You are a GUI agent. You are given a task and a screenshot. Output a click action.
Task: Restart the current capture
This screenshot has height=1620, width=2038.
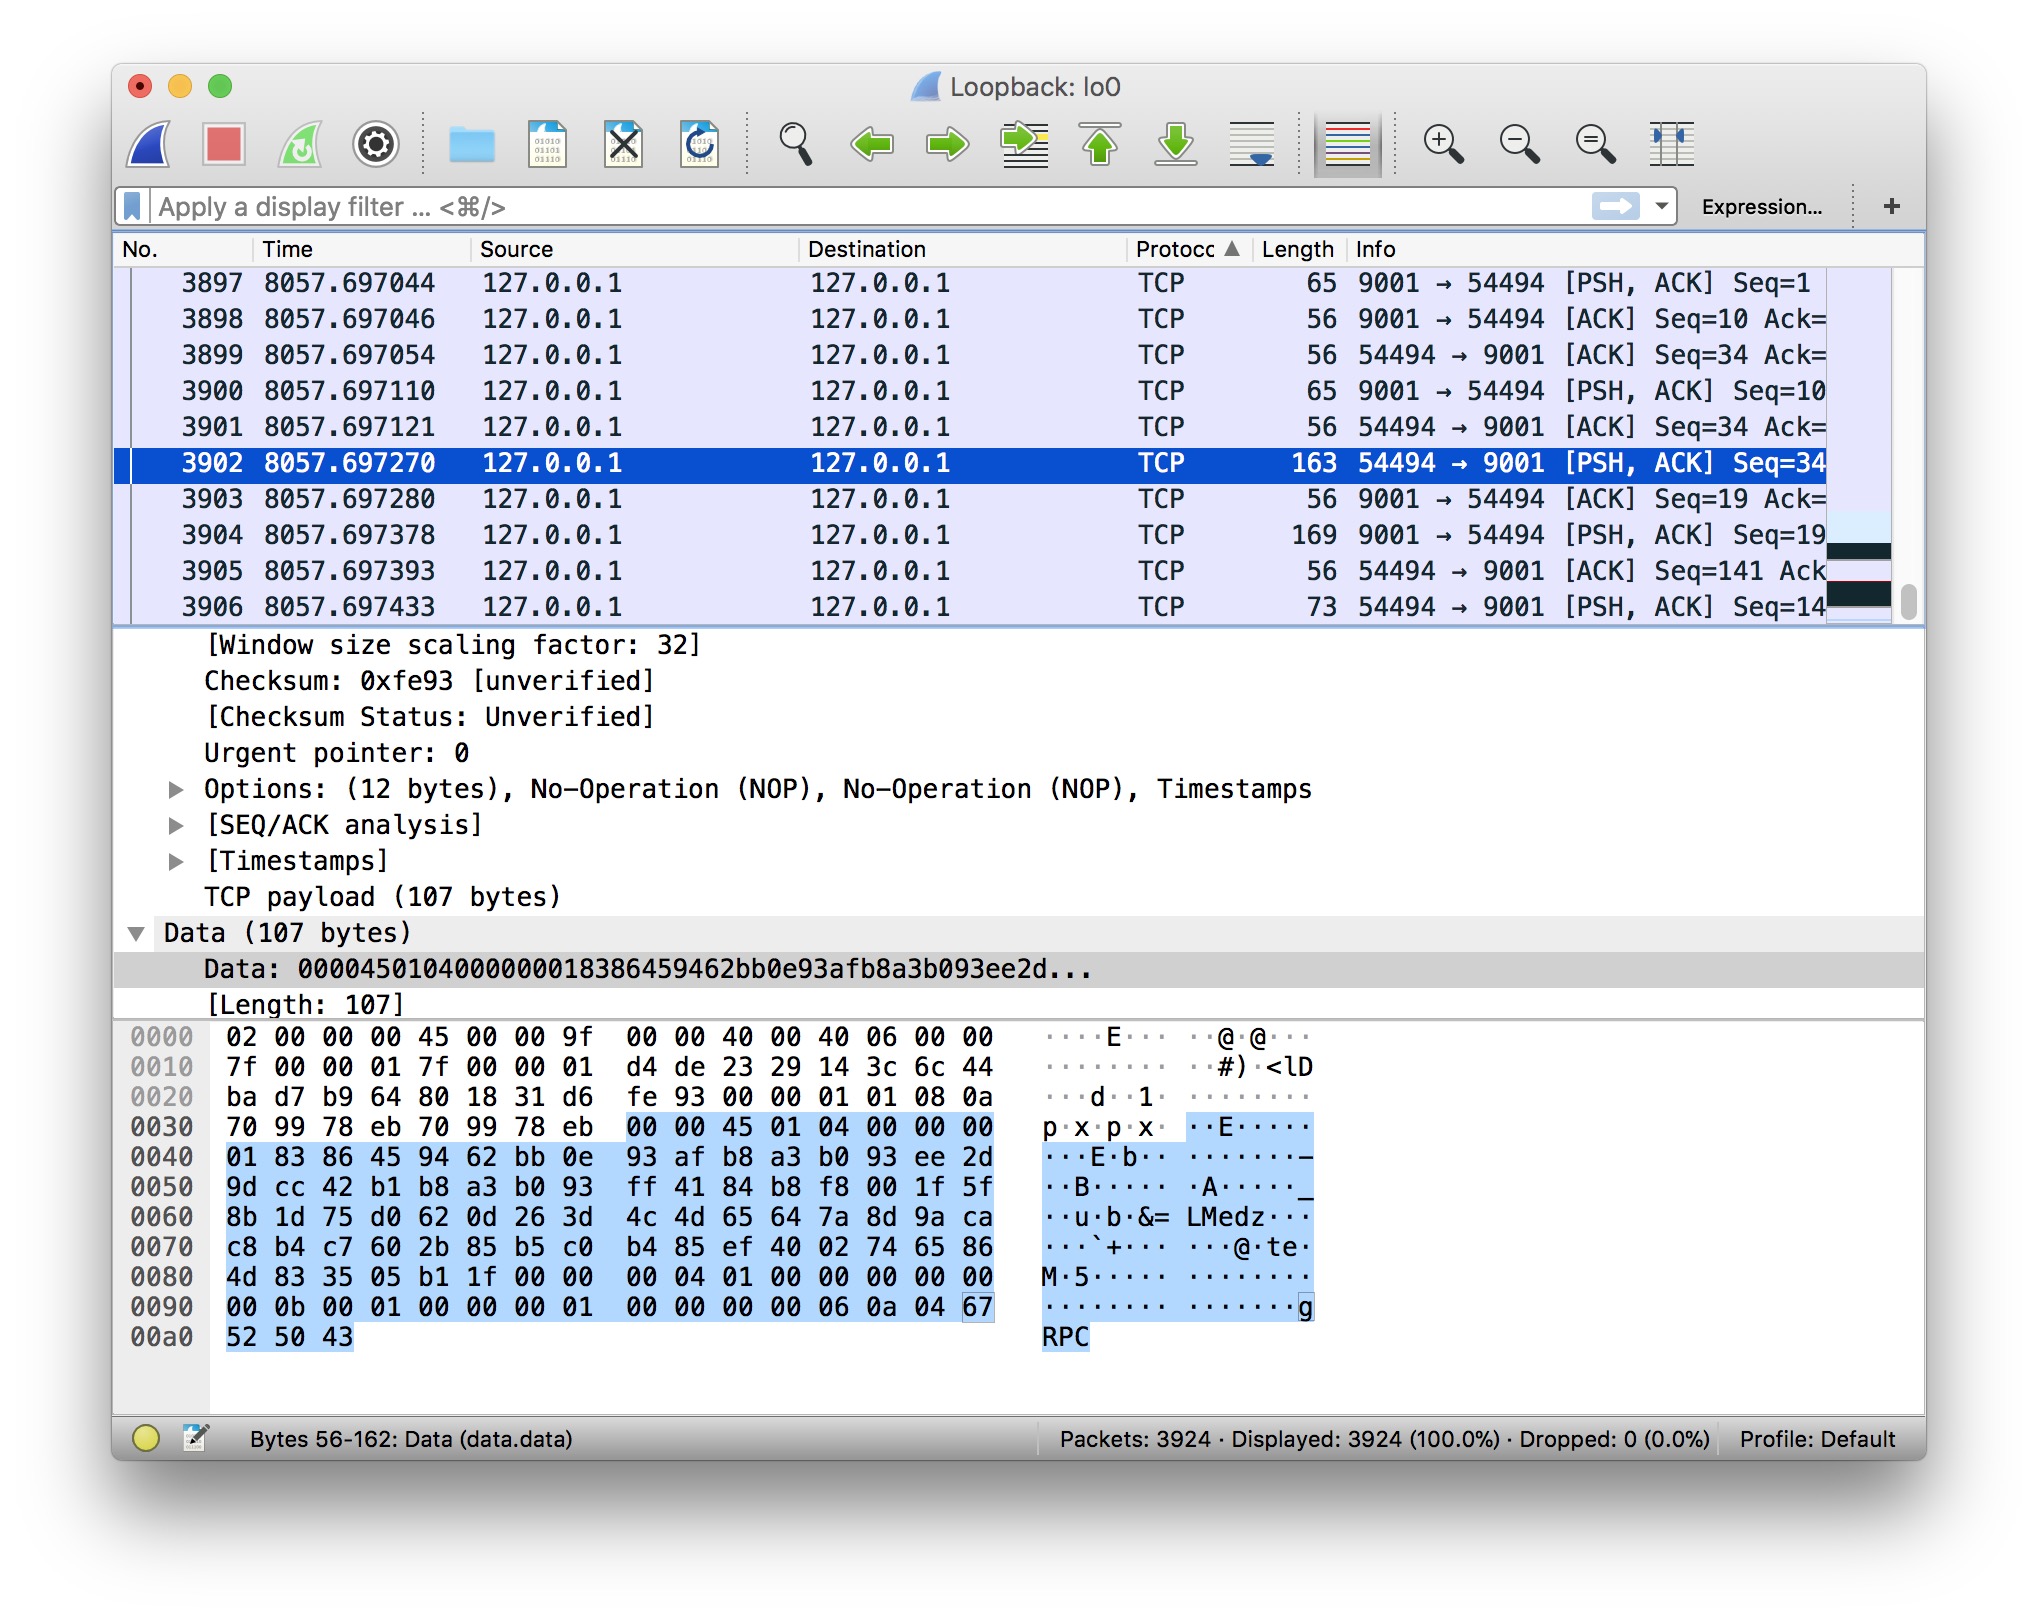point(300,144)
